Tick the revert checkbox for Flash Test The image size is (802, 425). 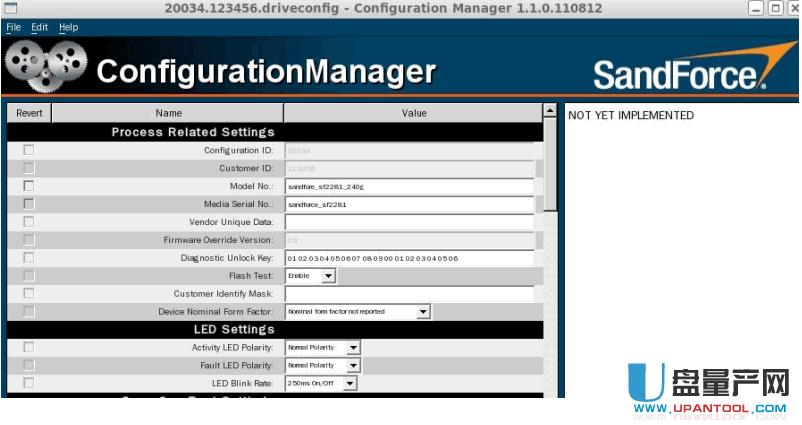pos(29,275)
